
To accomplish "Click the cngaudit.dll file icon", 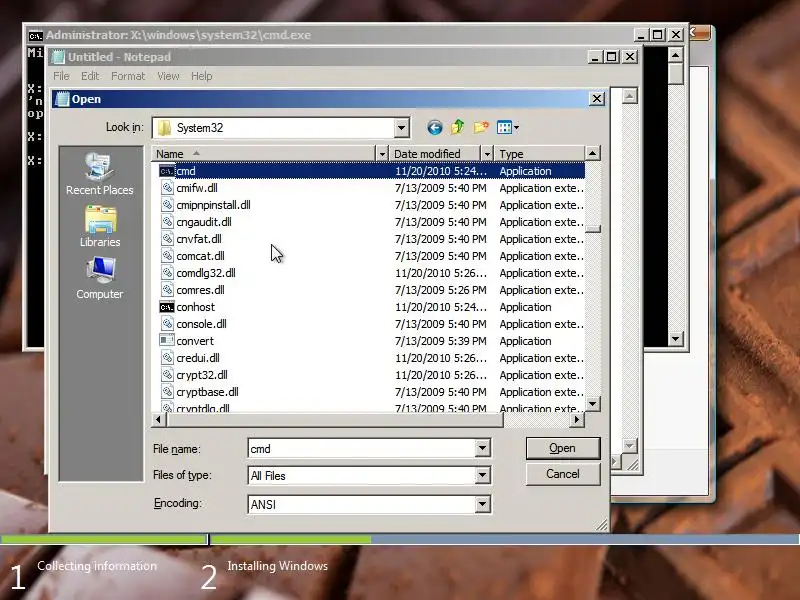I will (x=167, y=222).
